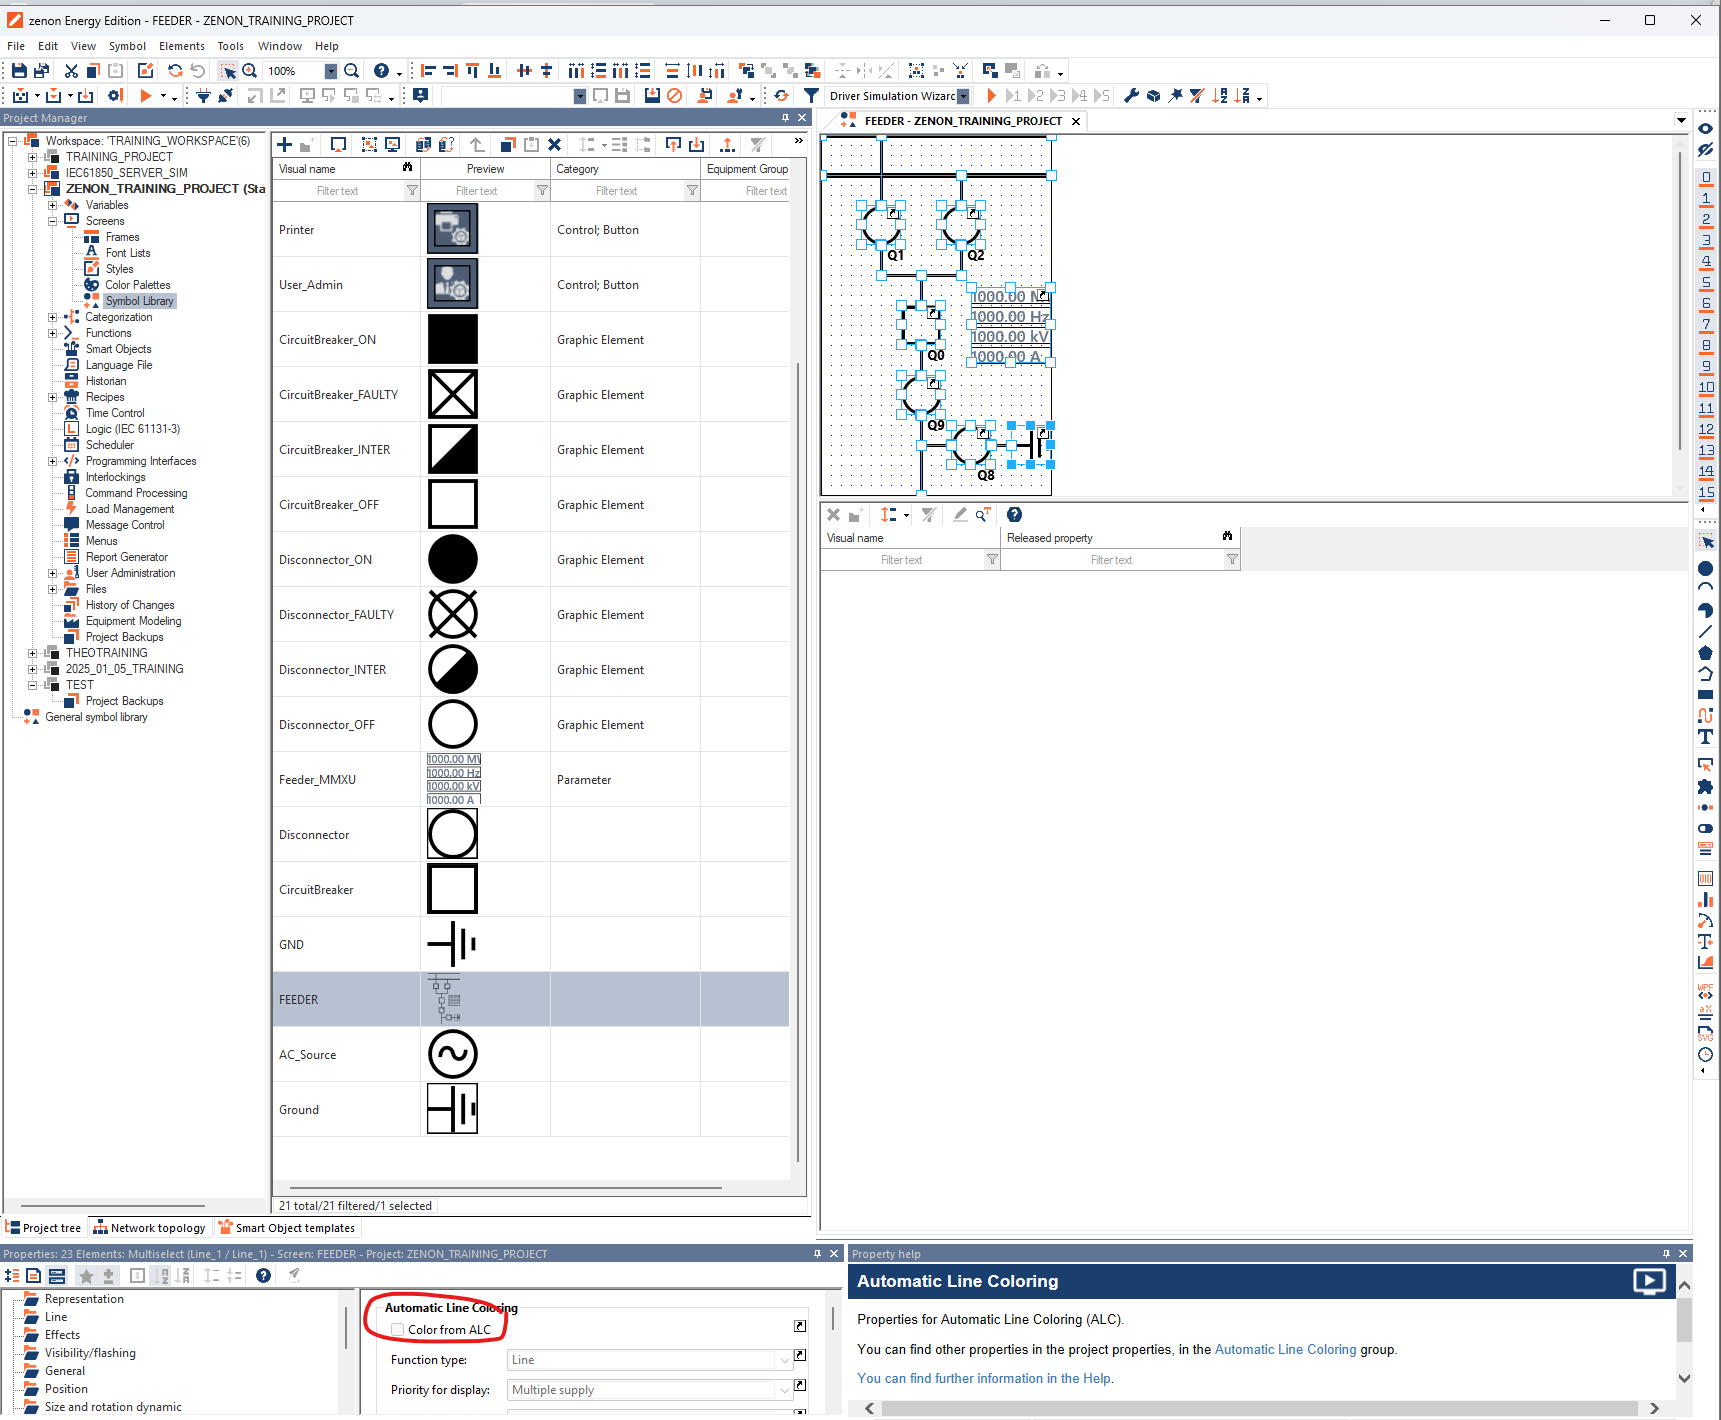Viewport: 1721px width, 1420px height.
Task: Select the static text T tool in the right sidebar
Action: 1706,736
